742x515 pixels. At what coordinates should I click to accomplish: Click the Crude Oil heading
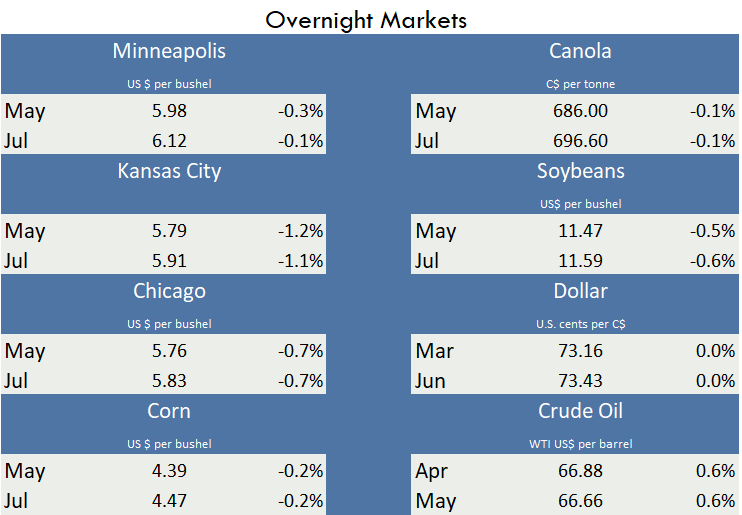click(580, 411)
